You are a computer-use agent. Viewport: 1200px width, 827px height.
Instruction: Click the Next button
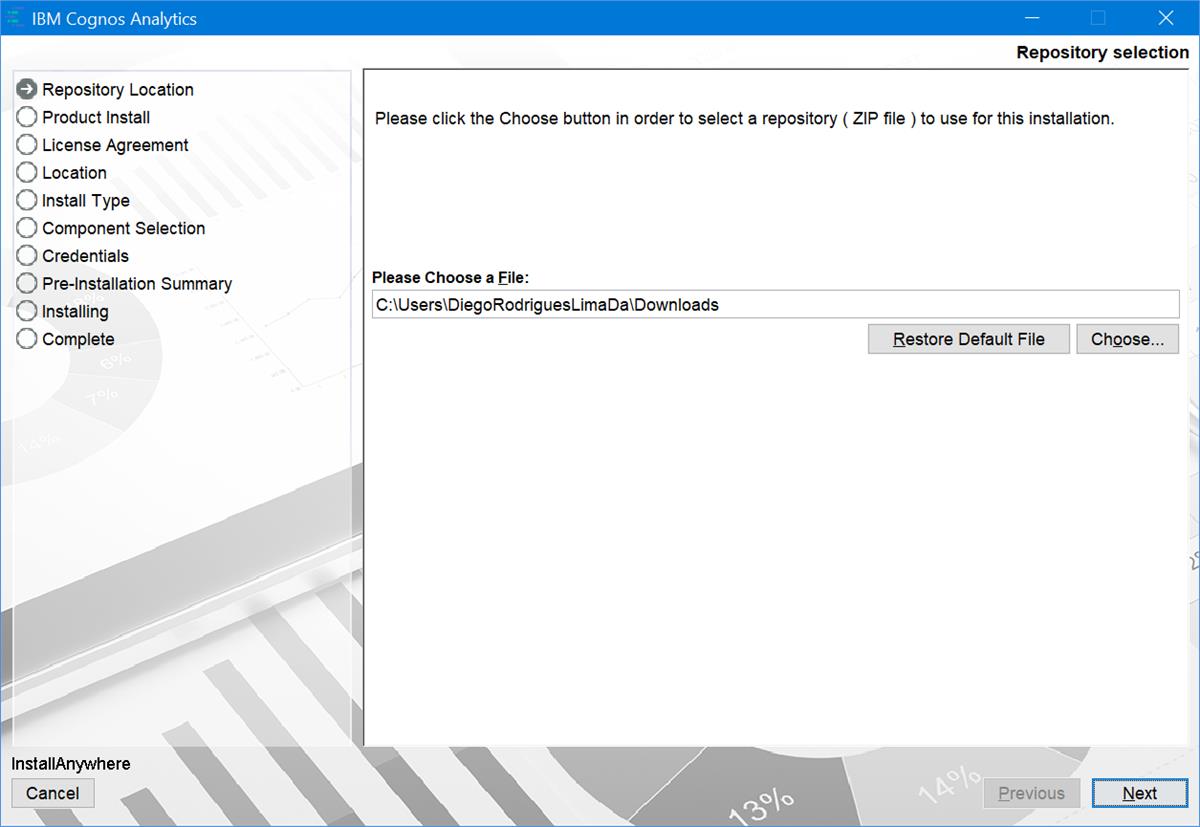(1139, 793)
